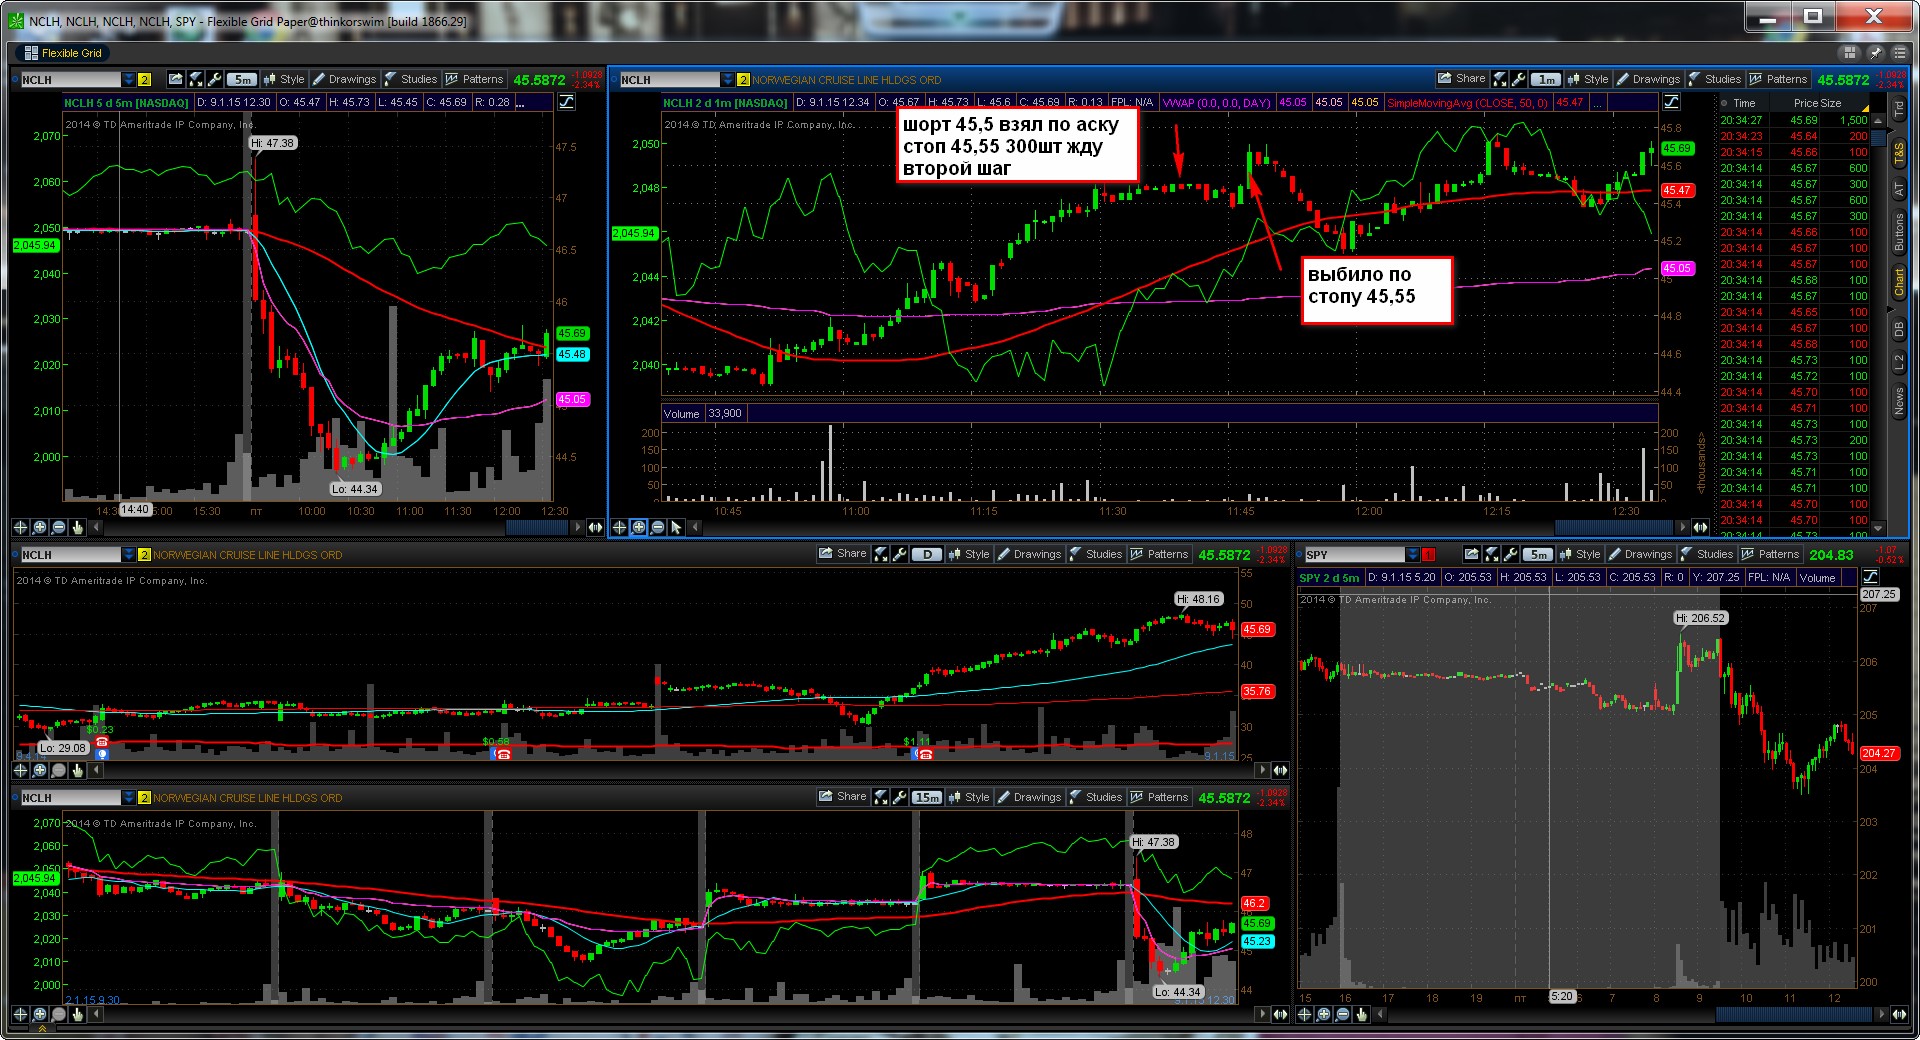1920x1040 pixels.
Task: Toggle chart scale curve icon on 1m chart
Action: click(x=1671, y=102)
